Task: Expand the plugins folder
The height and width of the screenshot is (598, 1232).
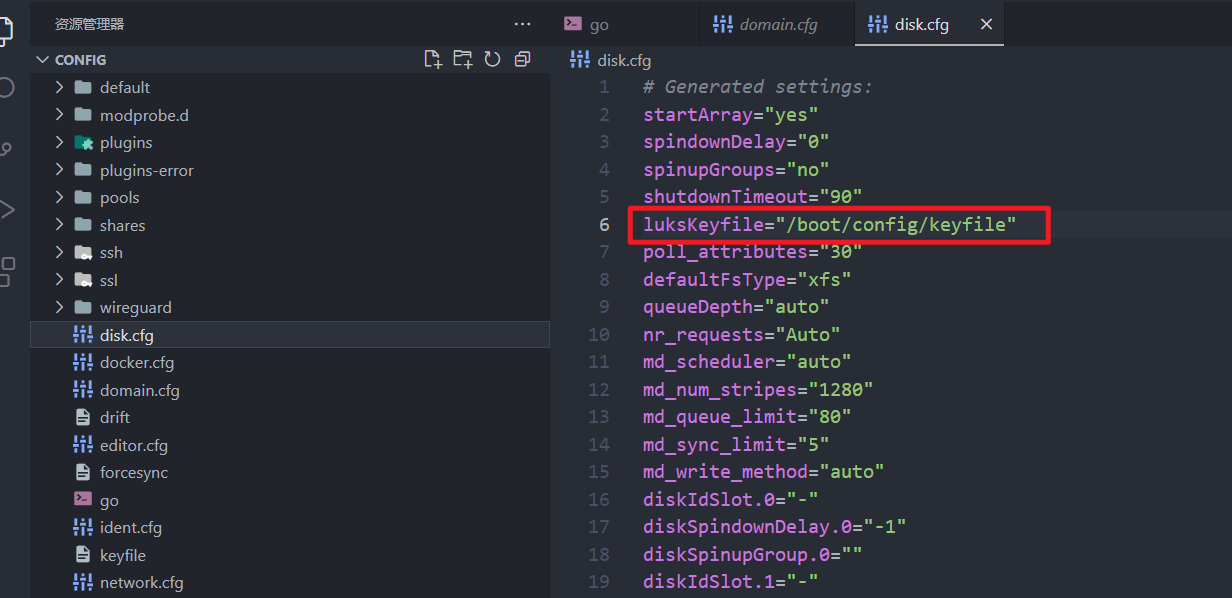Action: [60, 142]
